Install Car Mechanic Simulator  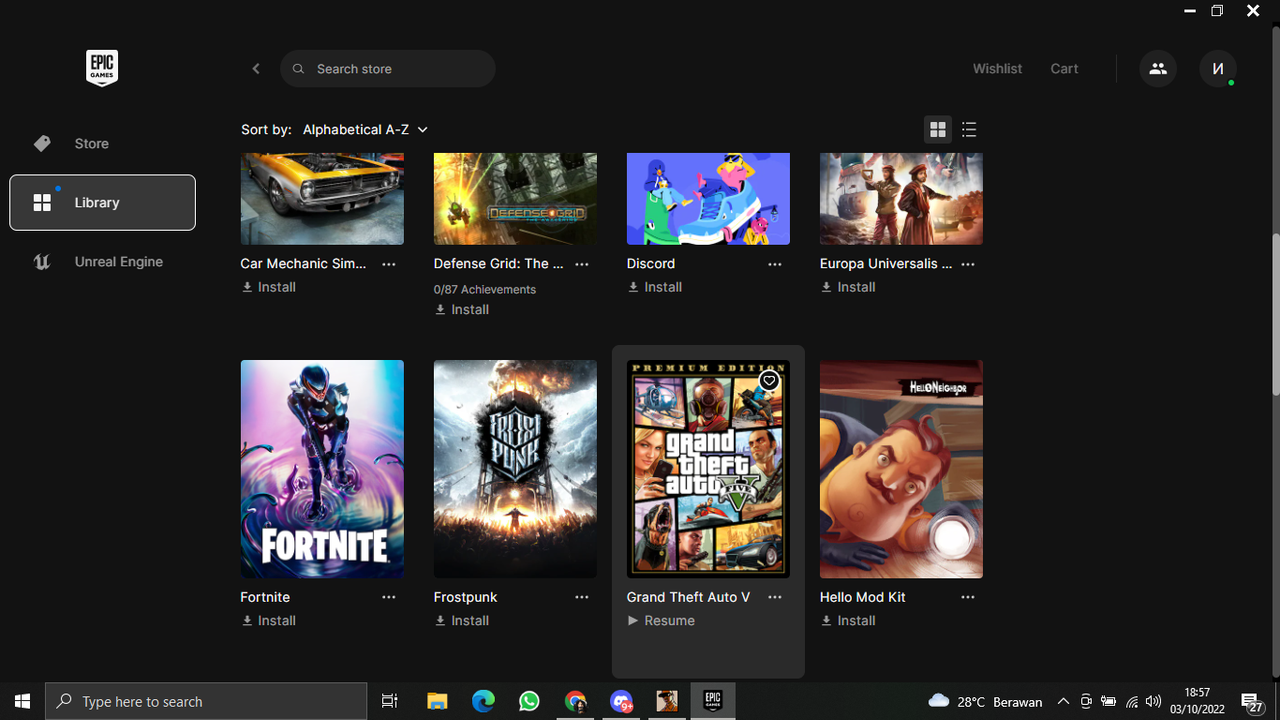pos(269,287)
